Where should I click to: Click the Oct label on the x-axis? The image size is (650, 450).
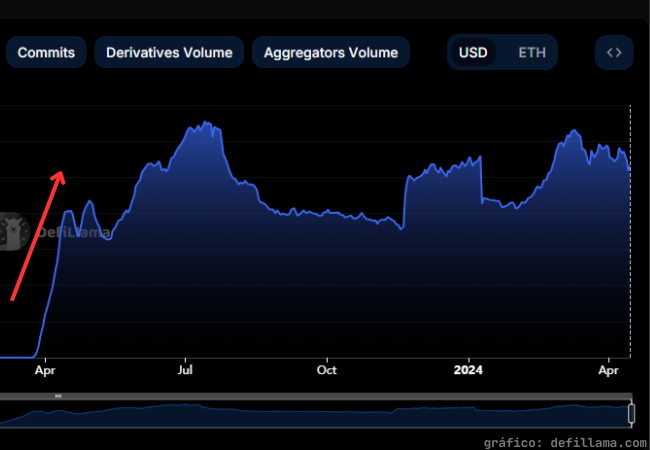tap(327, 370)
